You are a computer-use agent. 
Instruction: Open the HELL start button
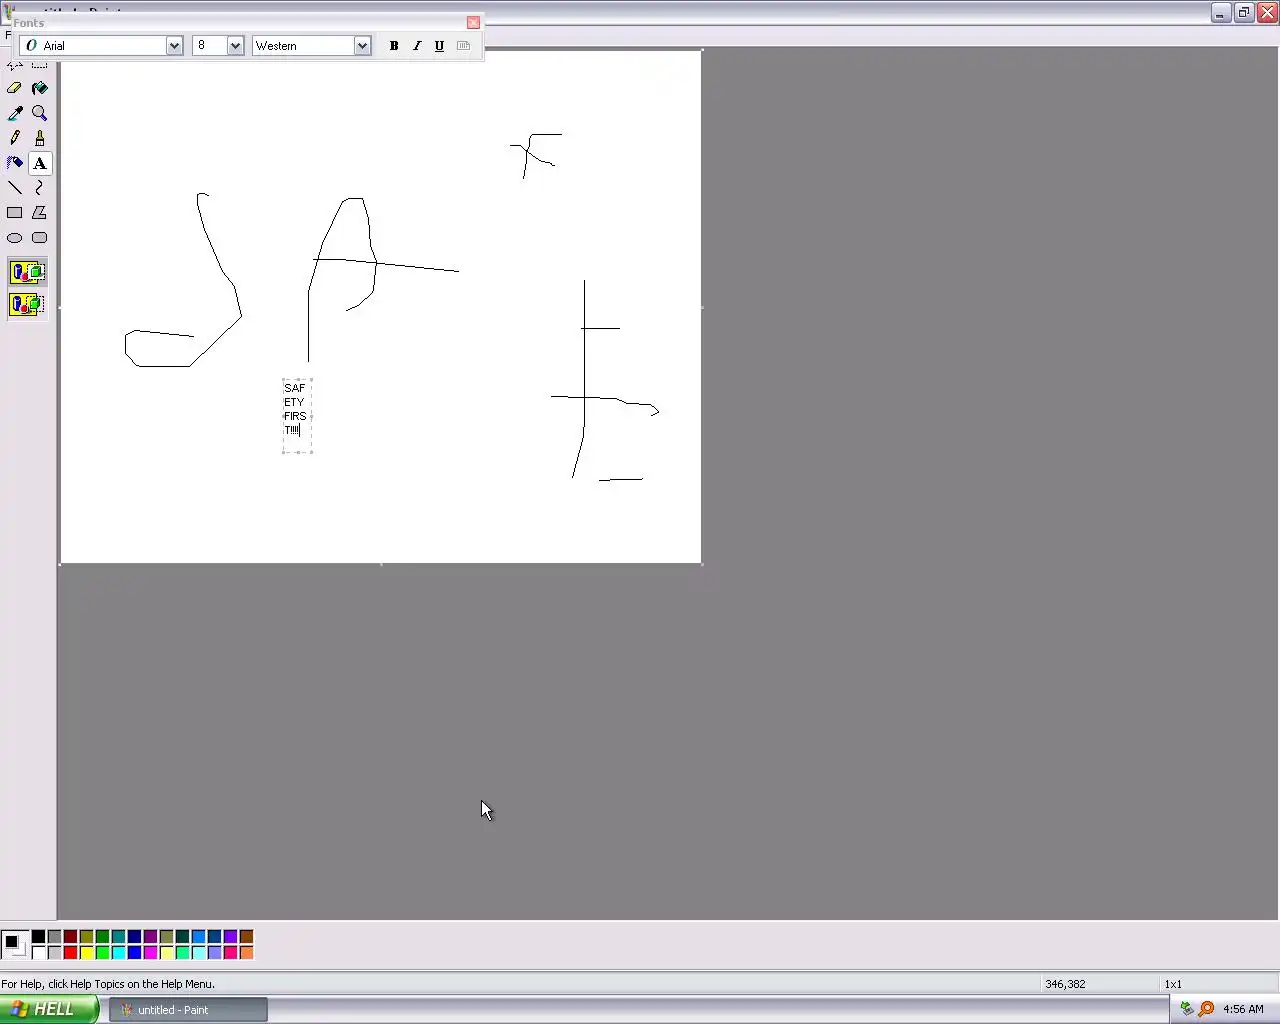[49, 1010]
